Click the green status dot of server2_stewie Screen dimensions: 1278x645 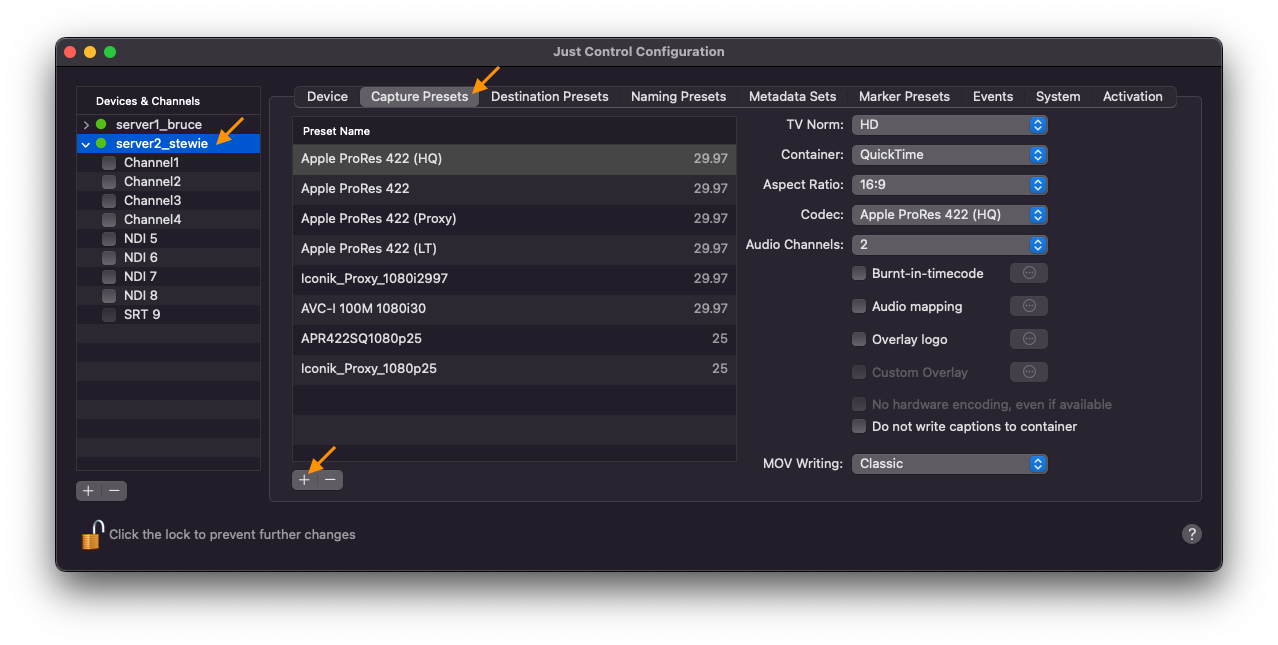101,144
